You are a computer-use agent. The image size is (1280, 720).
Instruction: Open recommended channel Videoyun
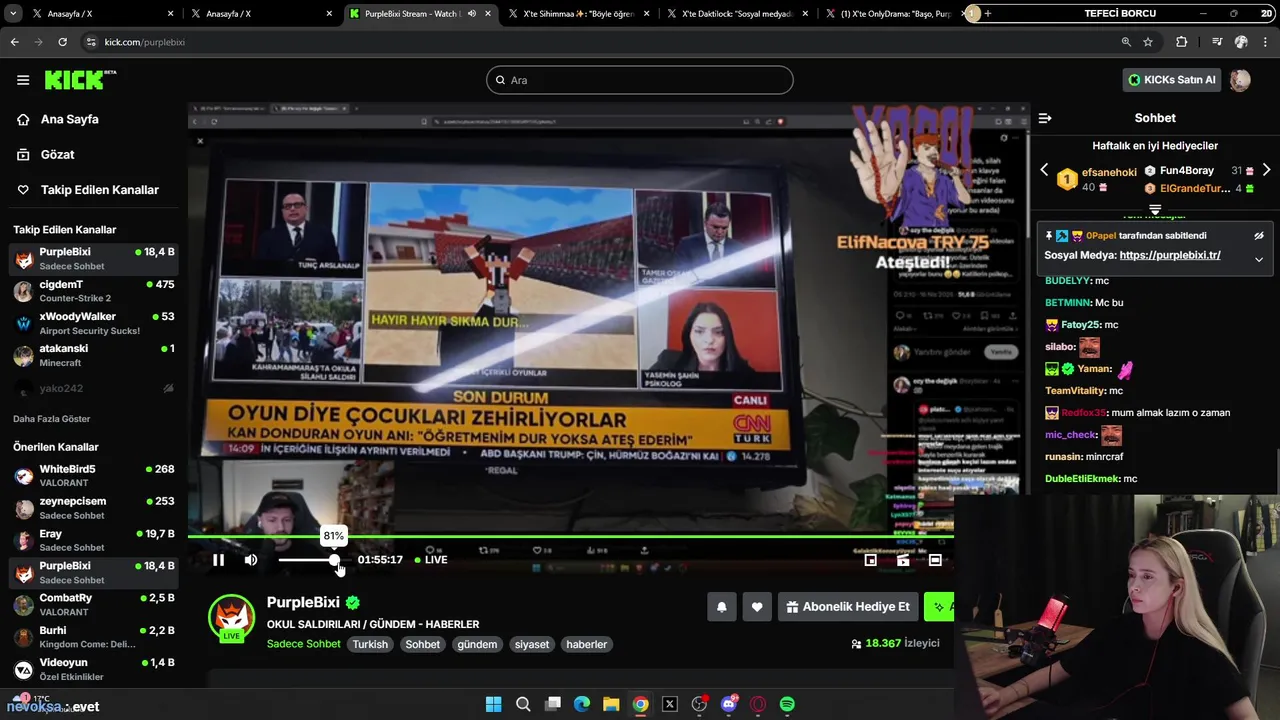[x=93, y=668]
